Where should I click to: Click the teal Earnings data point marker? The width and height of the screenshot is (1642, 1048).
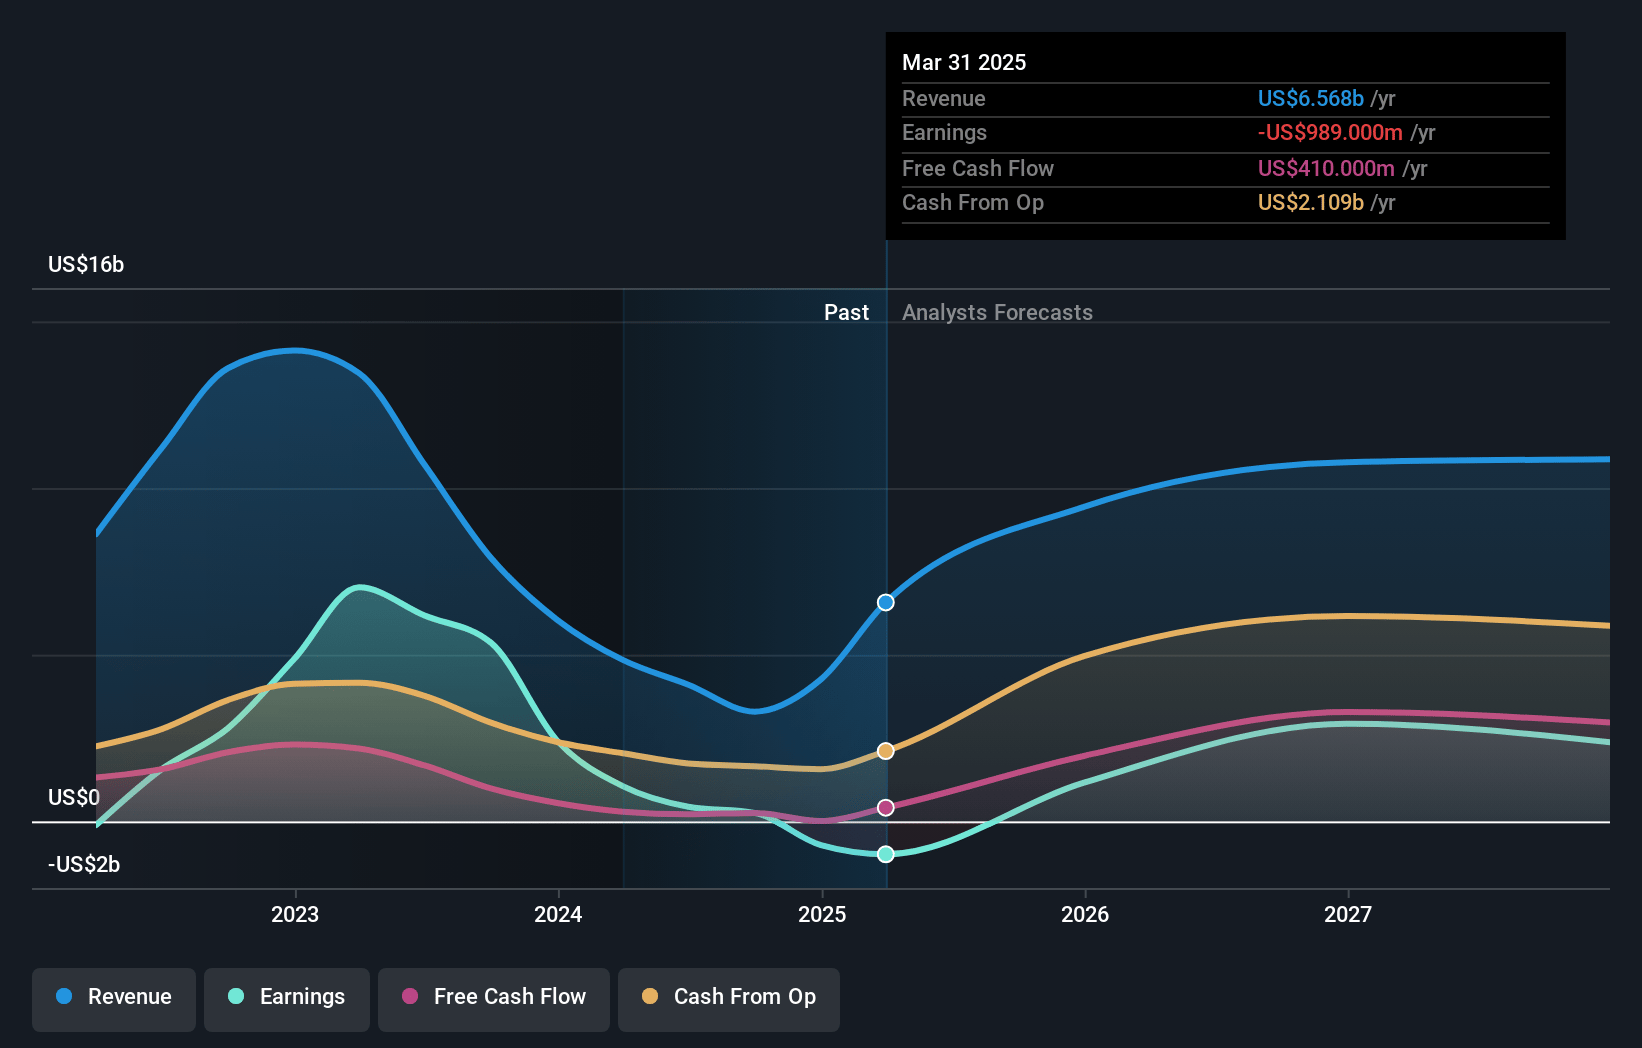[886, 854]
